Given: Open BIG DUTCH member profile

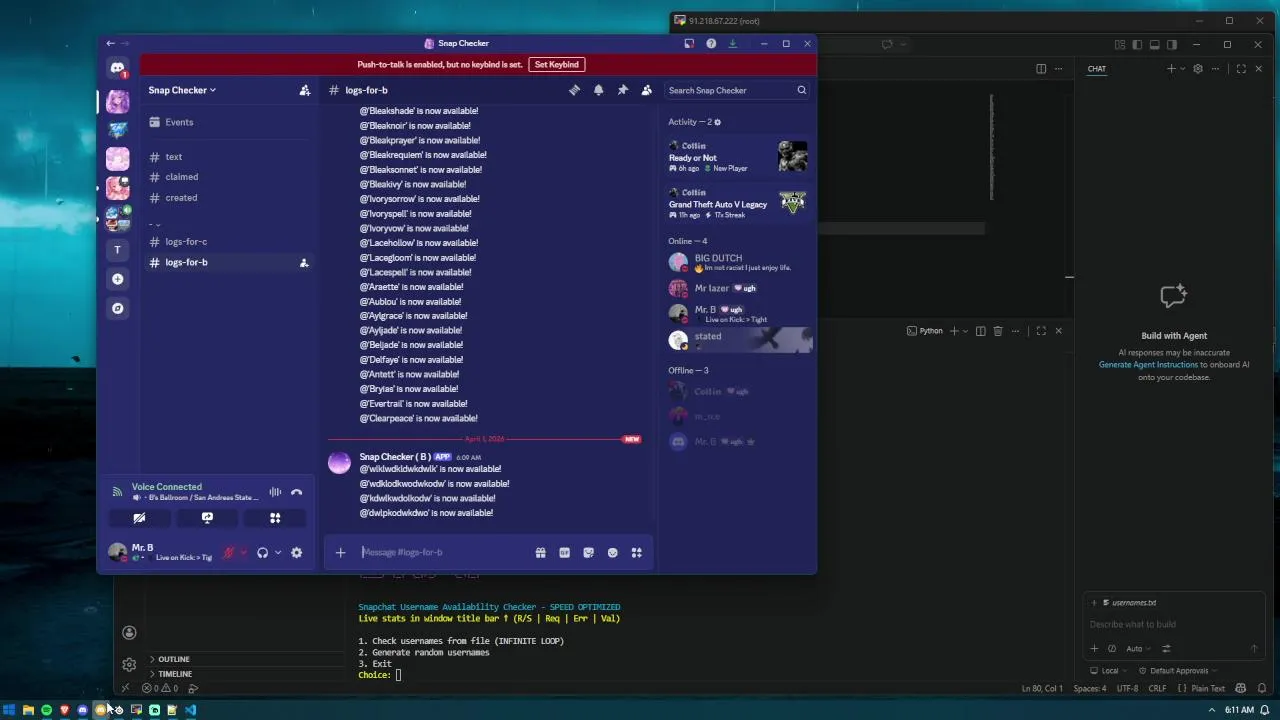Looking at the screenshot, I should [738, 262].
